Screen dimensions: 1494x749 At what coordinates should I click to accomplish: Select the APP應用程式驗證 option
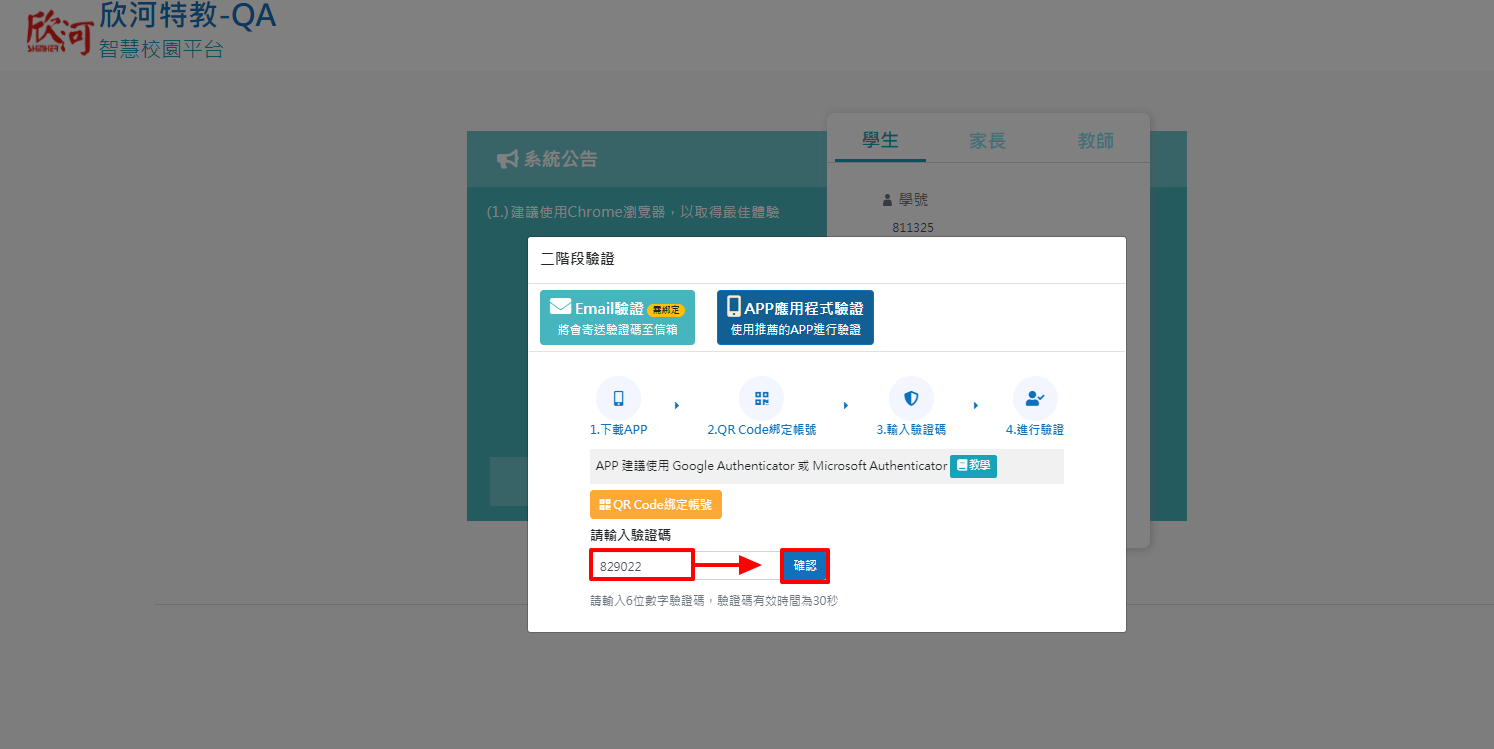click(795, 318)
